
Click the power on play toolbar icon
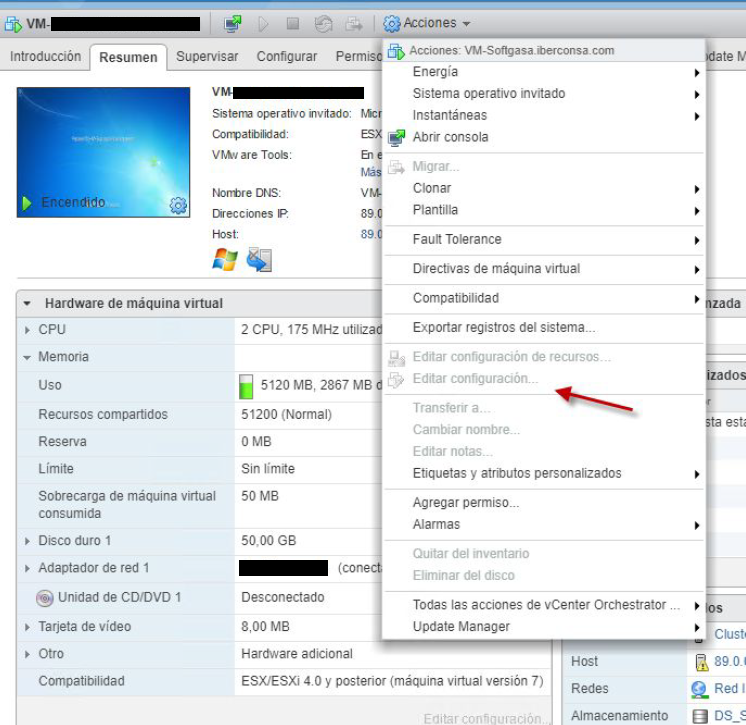[x=263, y=24]
